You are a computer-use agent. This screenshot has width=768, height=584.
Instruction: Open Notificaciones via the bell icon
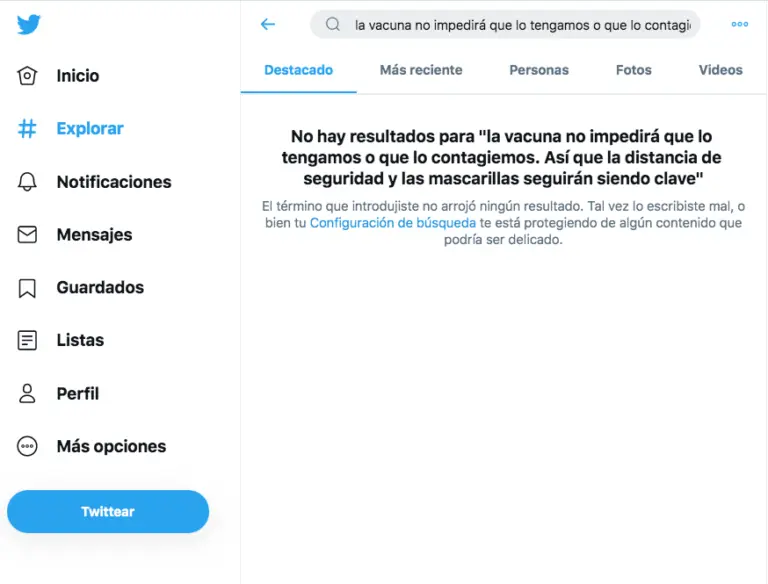pos(27,182)
